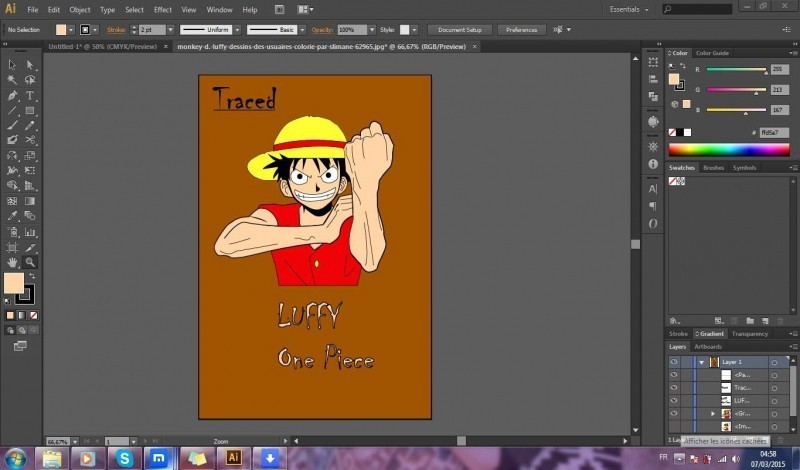Hide the LUF... sublayer
The height and width of the screenshot is (470, 800).
[674, 401]
